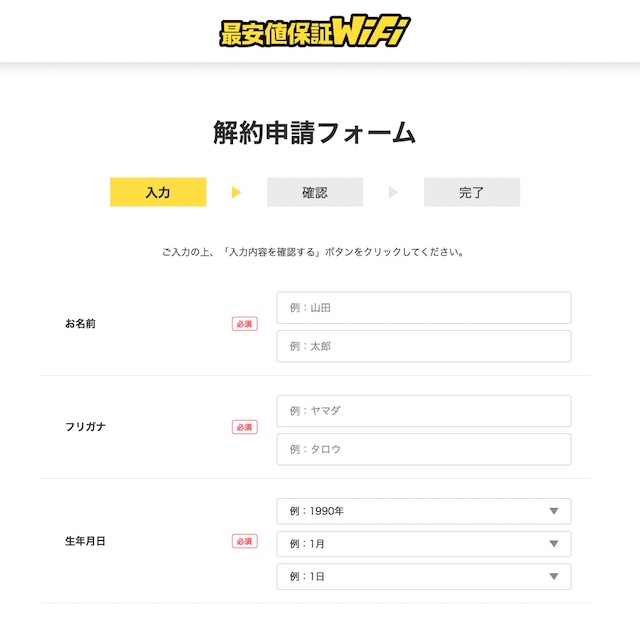Open the birth day dropdown 例：1日
Viewport: 640px width, 627px height.
(x=424, y=576)
